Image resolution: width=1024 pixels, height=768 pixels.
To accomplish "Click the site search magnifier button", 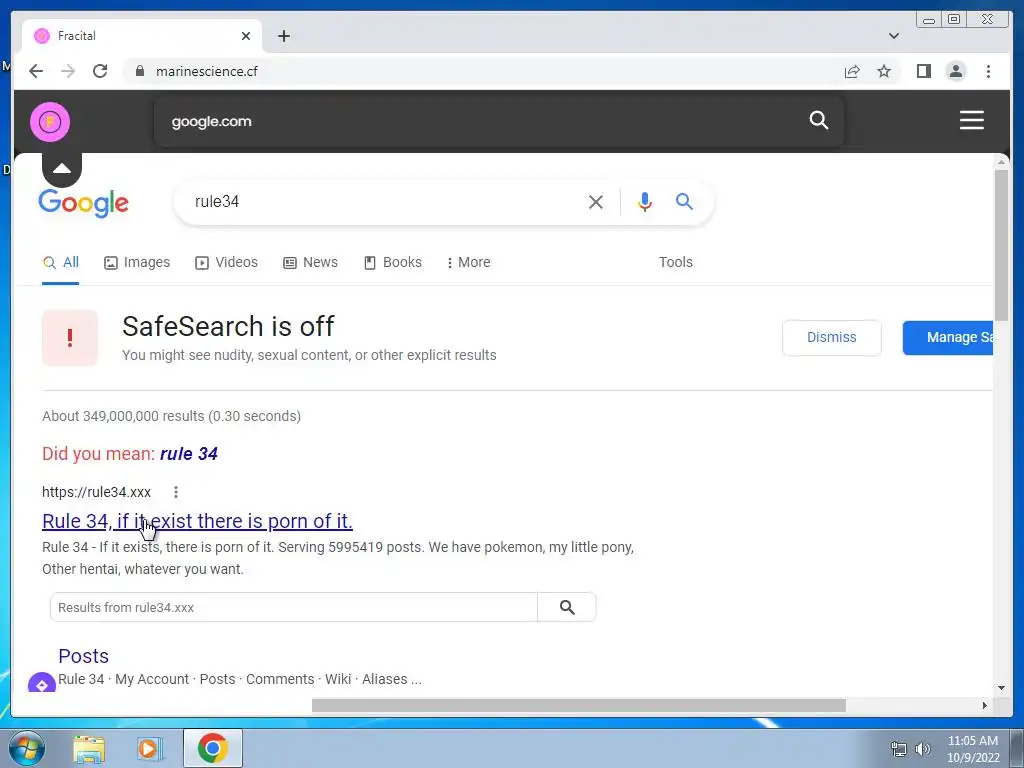I will click(x=567, y=607).
